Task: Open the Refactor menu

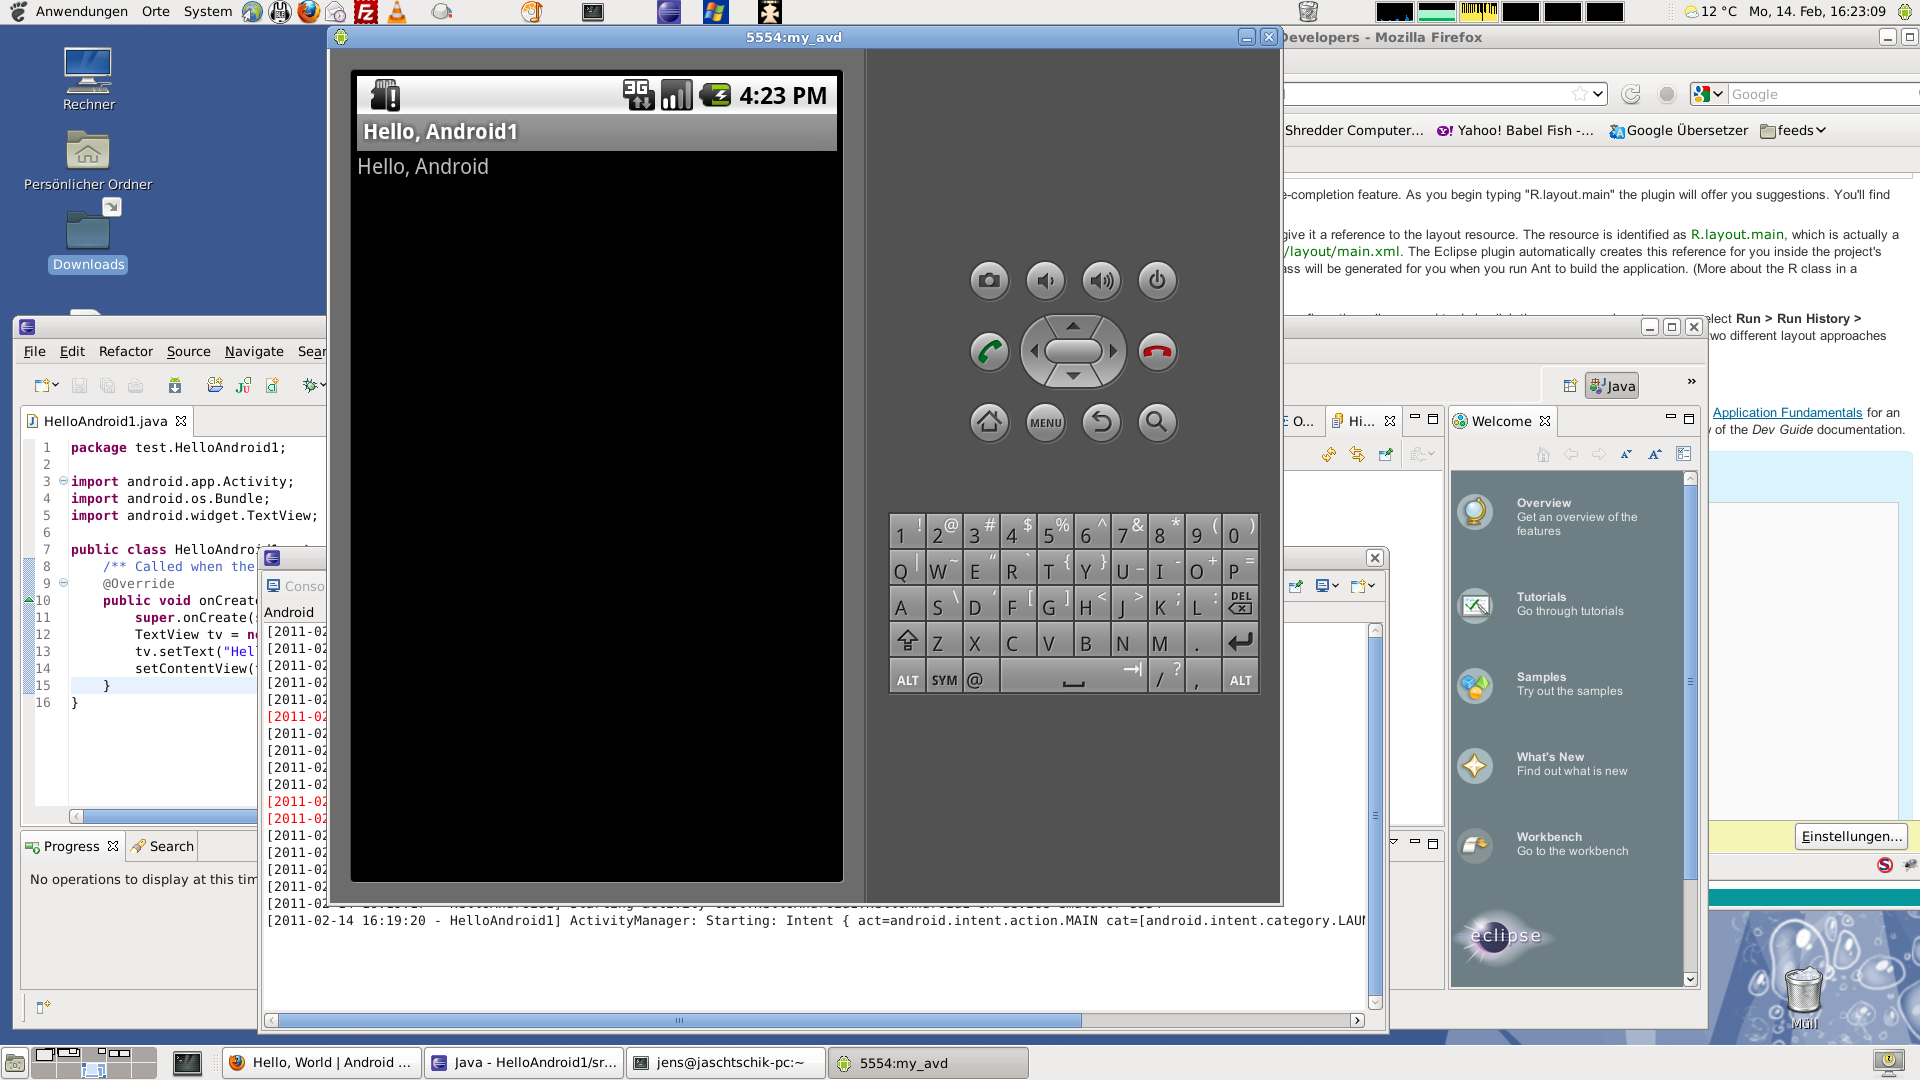Action: click(126, 352)
